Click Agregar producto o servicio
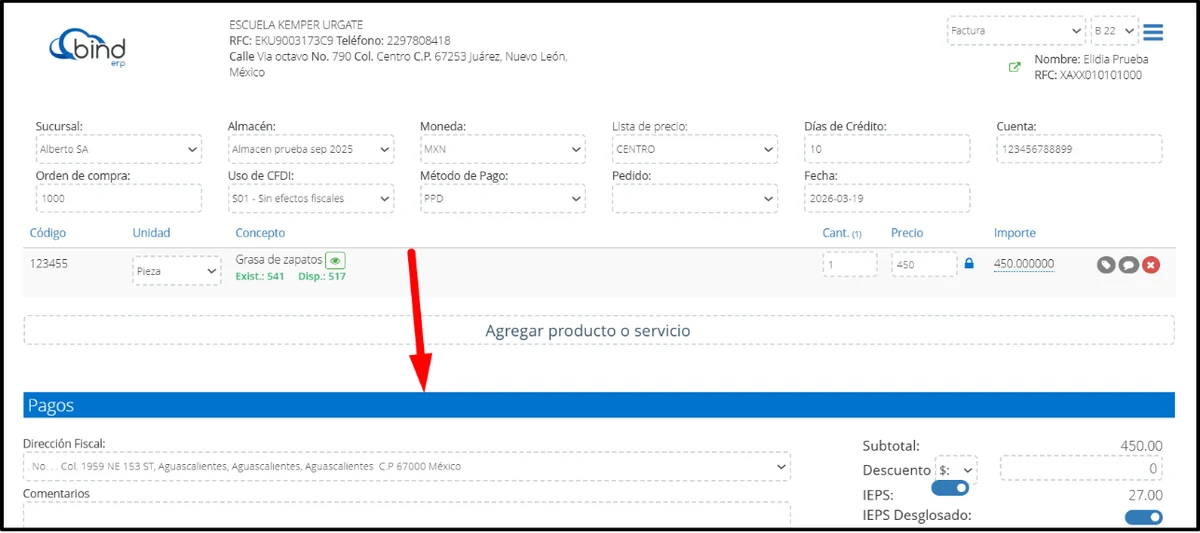The width and height of the screenshot is (1200, 533). (x=599, y=330)
